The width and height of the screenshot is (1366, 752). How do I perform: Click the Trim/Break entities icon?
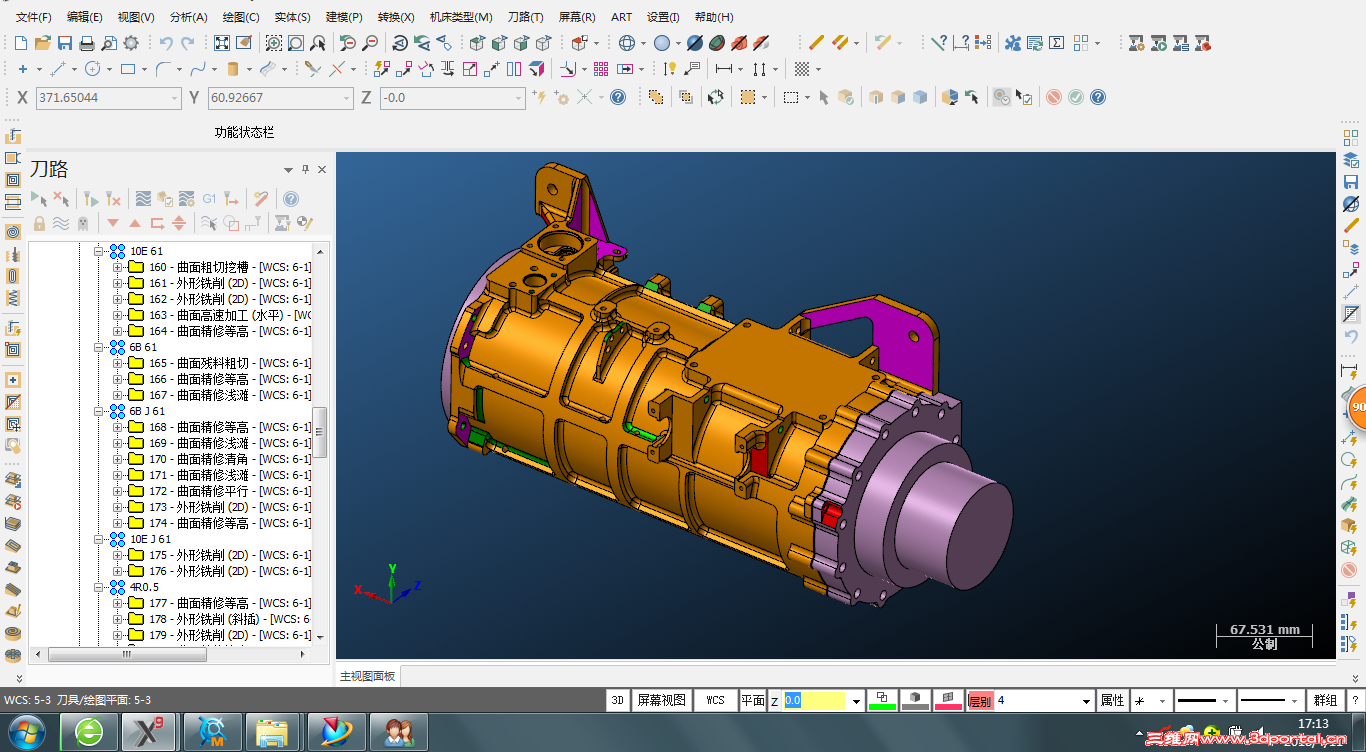314,69
